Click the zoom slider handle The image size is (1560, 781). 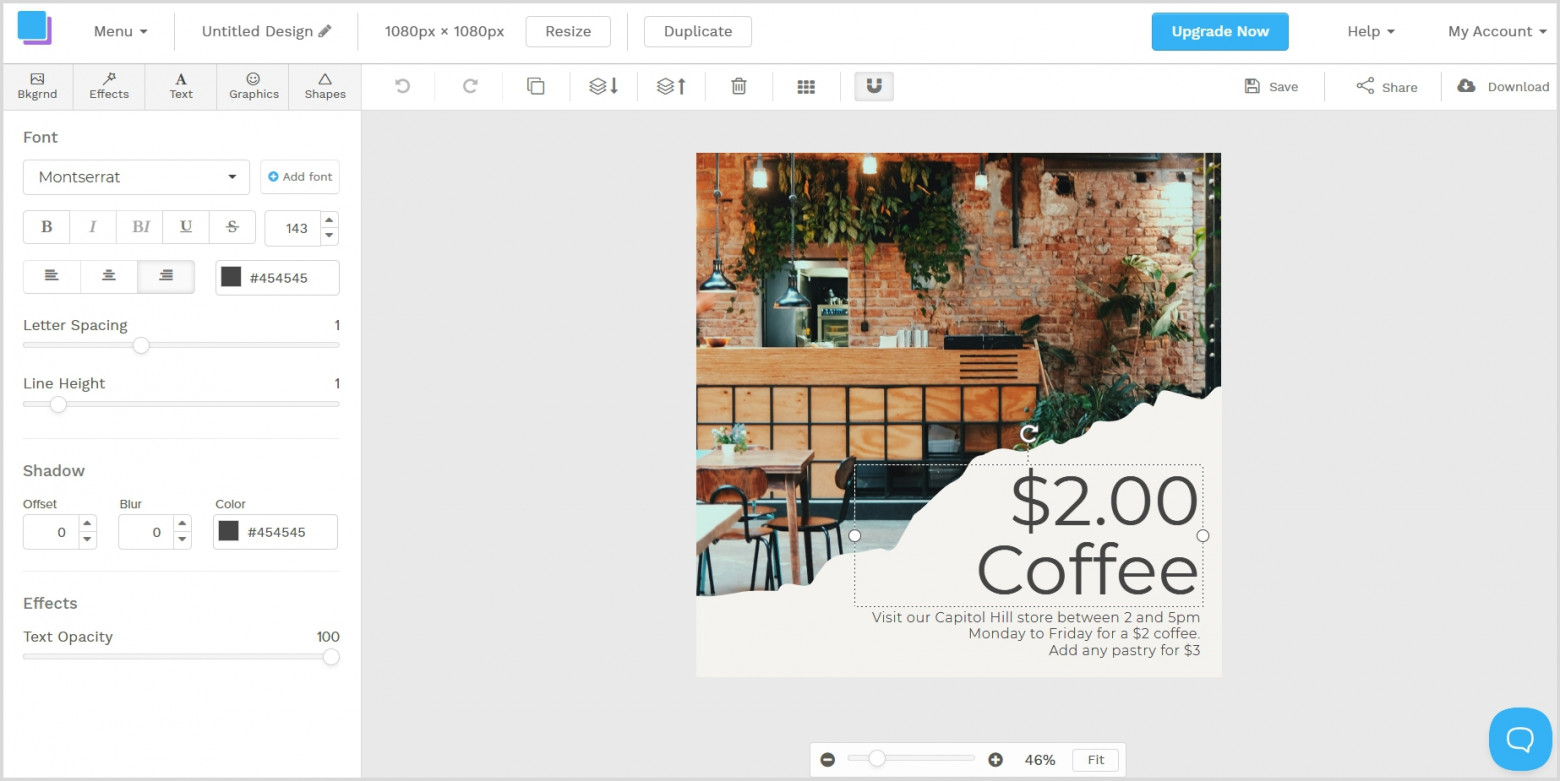click(x=877, y=758)
